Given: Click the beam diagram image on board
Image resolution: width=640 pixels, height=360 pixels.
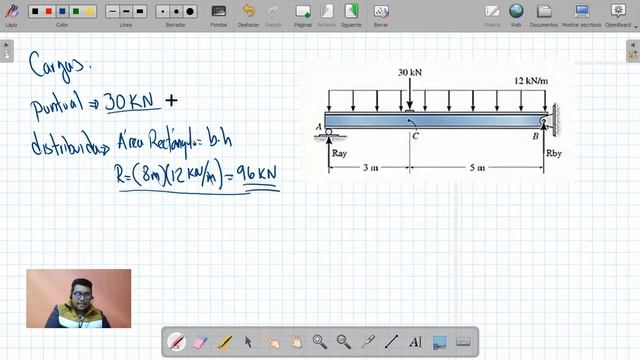Looking at the screenshot, I should point(438,122).
